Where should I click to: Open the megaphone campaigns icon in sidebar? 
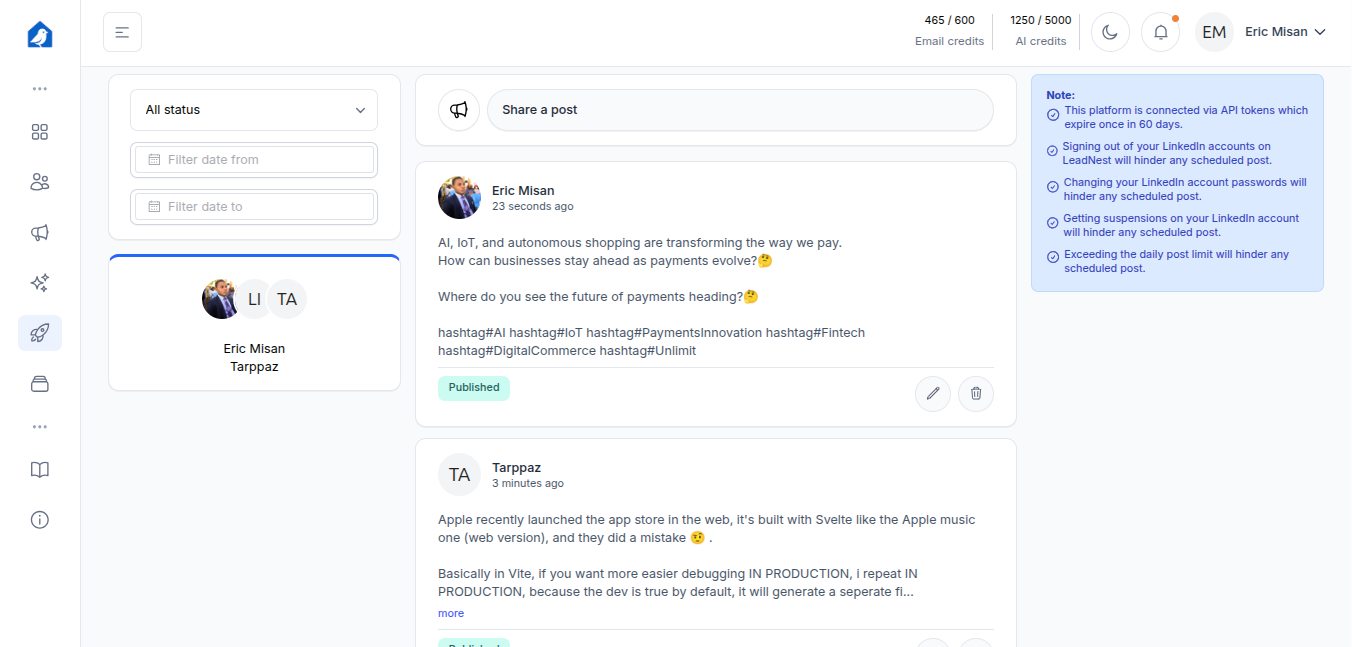pos(40,233)
